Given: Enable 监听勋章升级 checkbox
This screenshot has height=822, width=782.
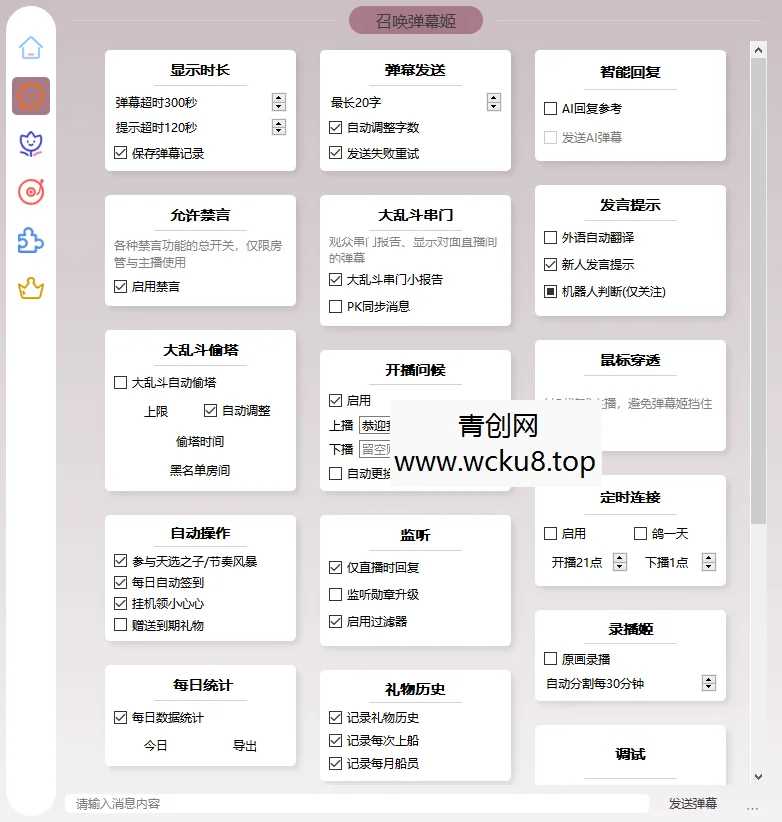Looking at the screenshot, I should tap(335, 594).
